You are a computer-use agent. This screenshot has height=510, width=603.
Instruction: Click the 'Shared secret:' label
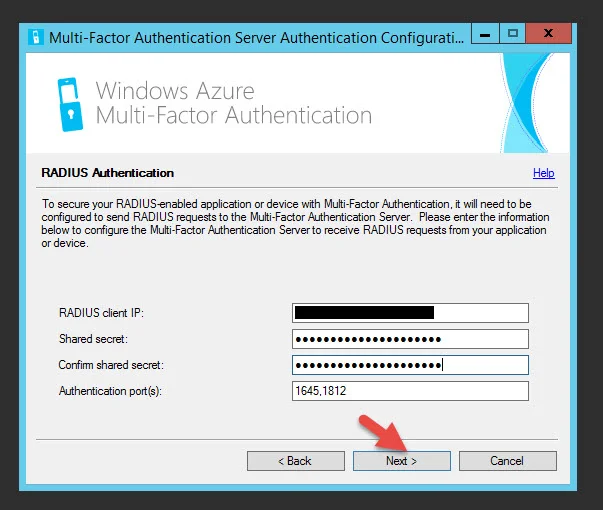point(93,339)
